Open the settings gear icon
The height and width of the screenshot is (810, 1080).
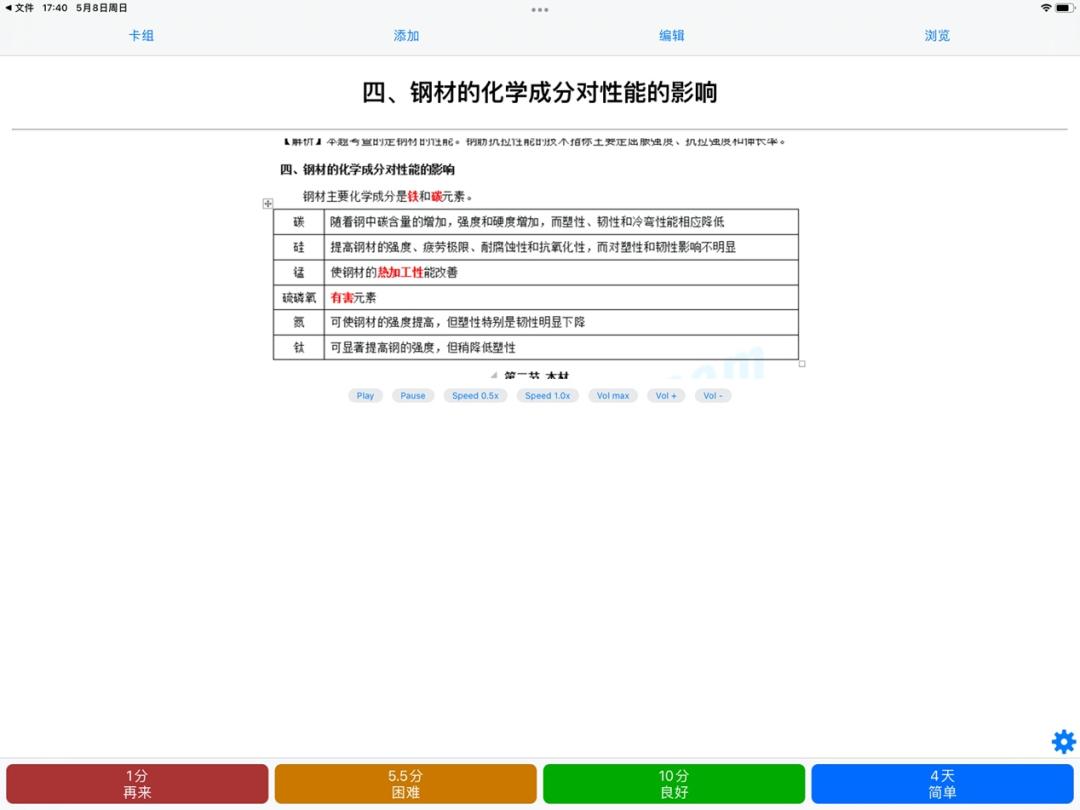point(1063,742)
